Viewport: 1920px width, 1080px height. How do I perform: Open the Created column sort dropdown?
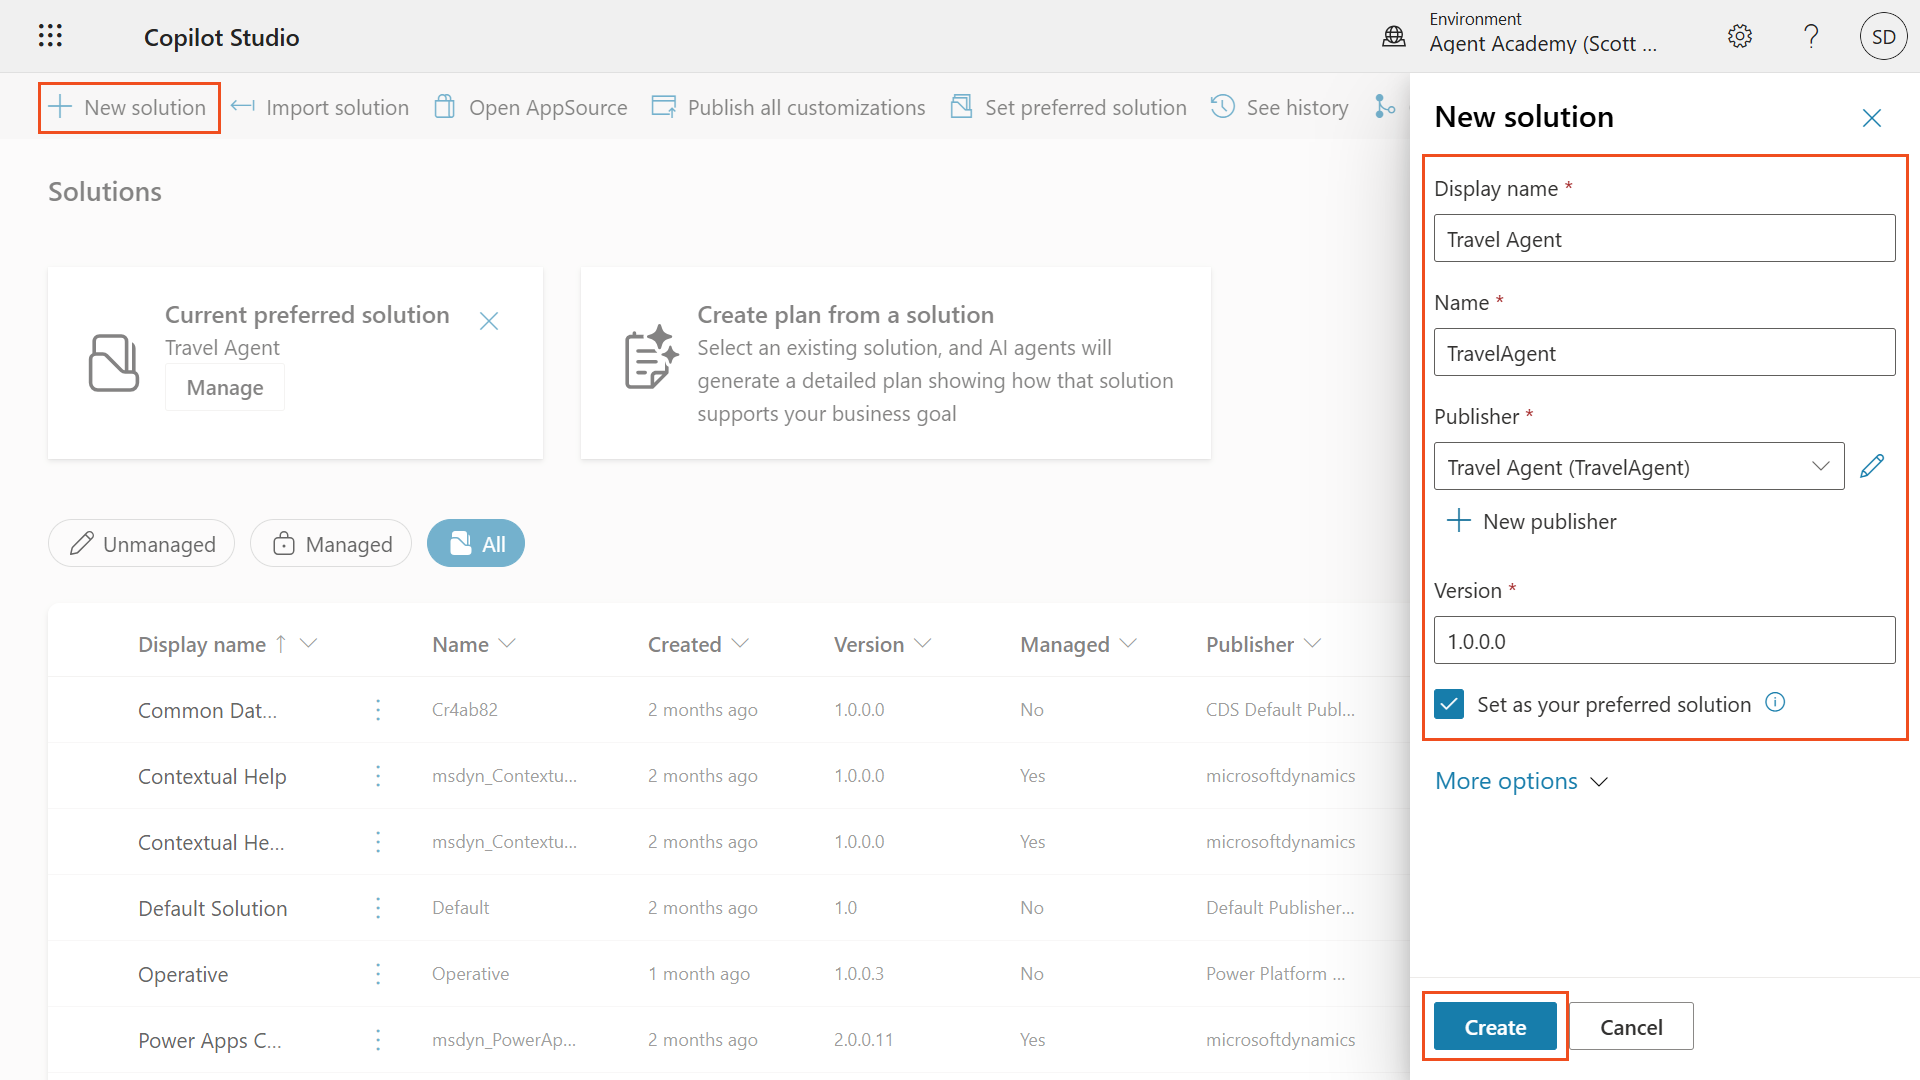pyautogui.click(x=741, y=644)
